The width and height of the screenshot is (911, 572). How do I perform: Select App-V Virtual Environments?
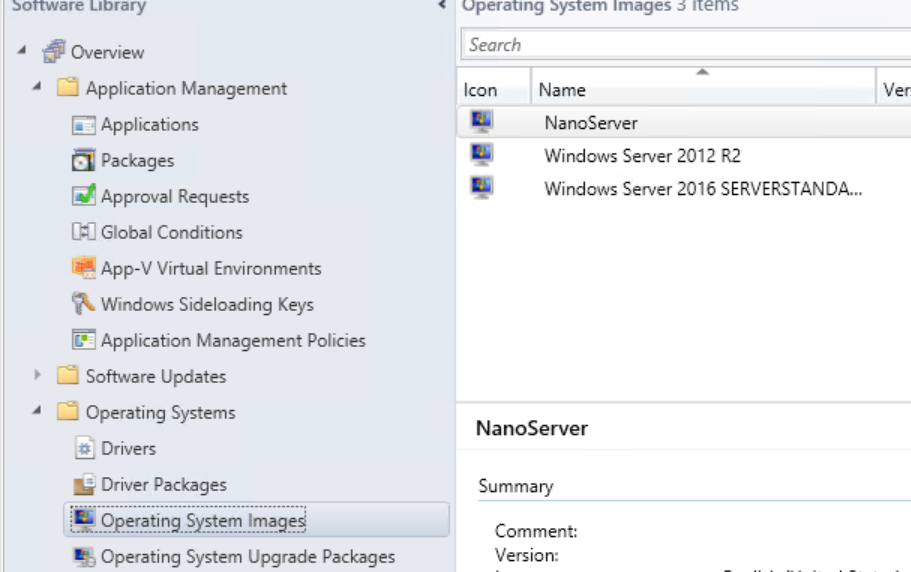(211, 268)
